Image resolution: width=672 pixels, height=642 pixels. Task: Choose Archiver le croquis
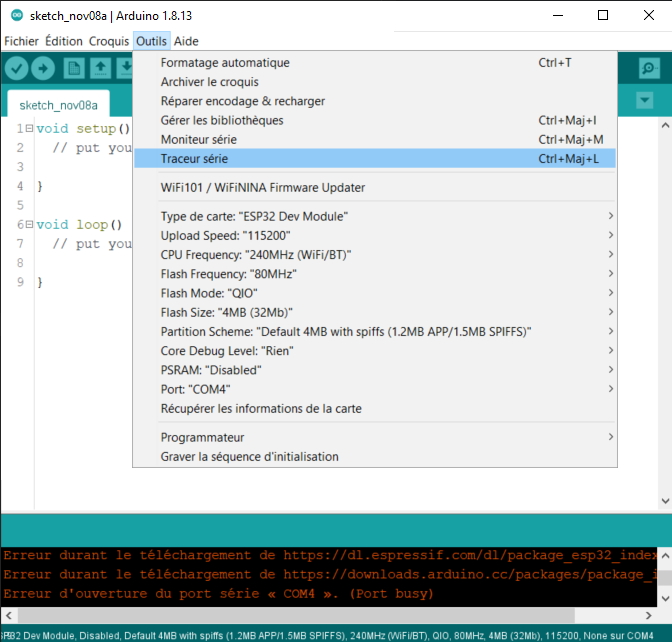(375, 82)
